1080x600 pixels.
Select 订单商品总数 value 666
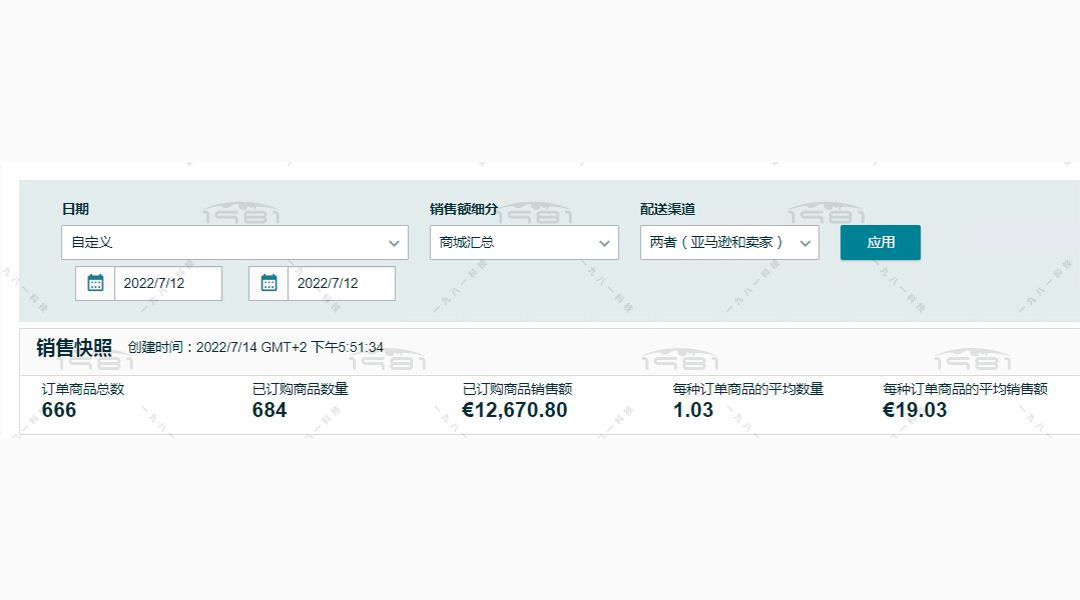coord(59,410)
